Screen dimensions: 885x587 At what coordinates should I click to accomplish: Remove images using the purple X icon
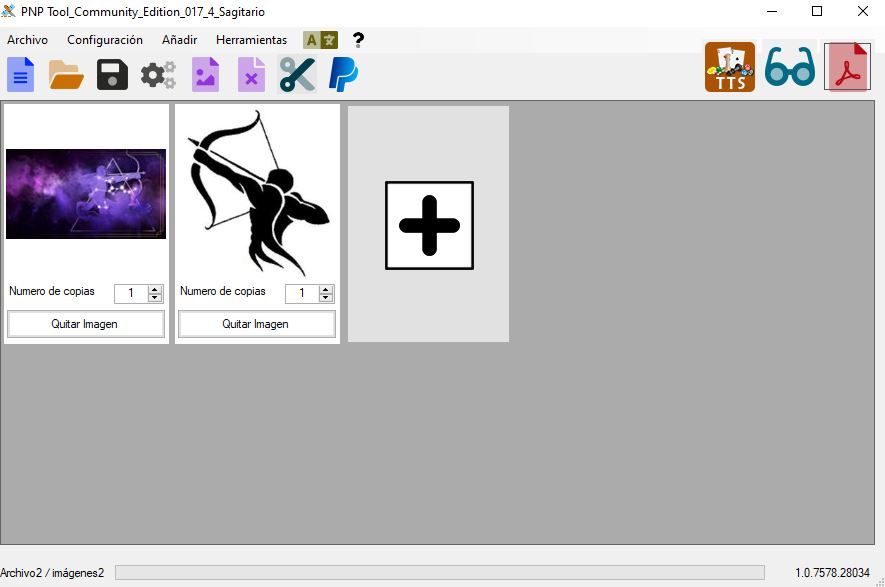coord(250,74)
